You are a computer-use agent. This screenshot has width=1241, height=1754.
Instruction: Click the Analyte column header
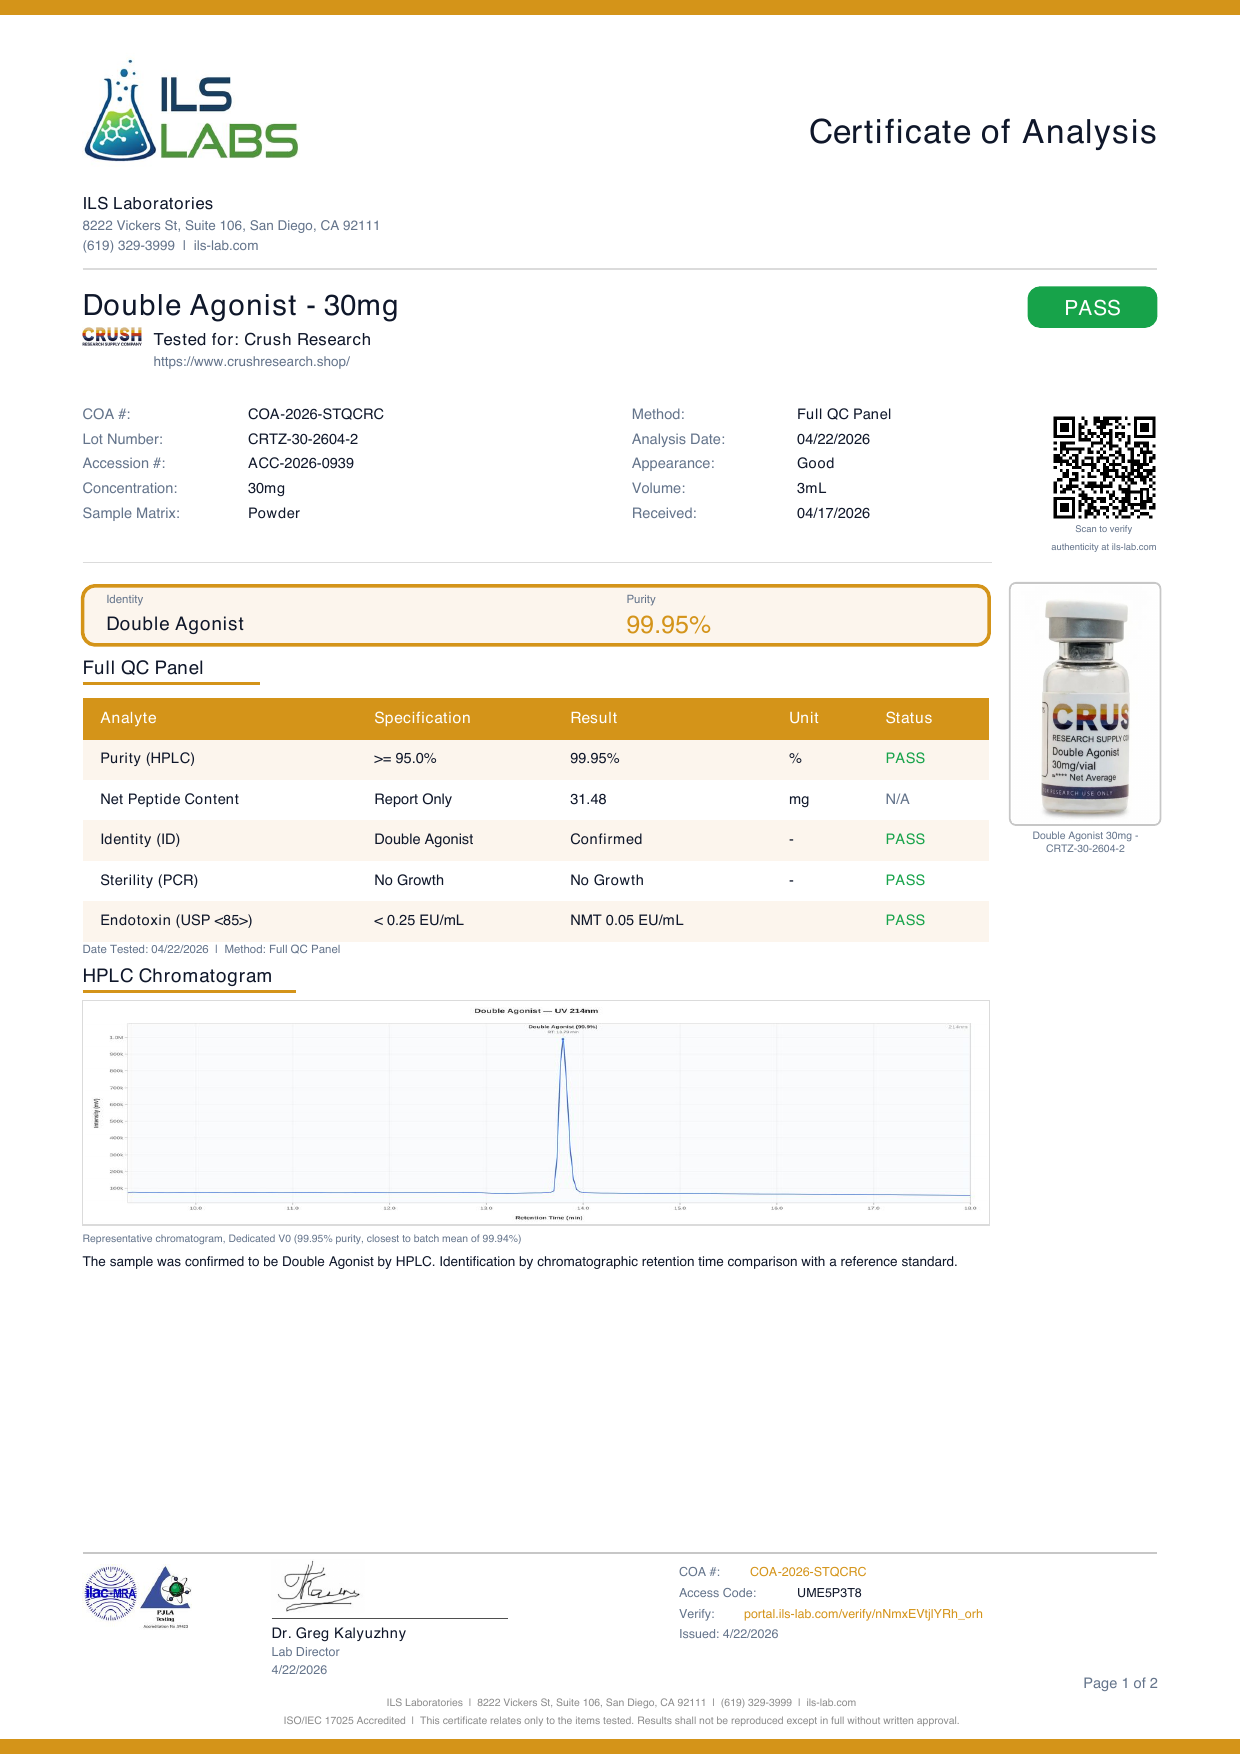click(128, 718)
